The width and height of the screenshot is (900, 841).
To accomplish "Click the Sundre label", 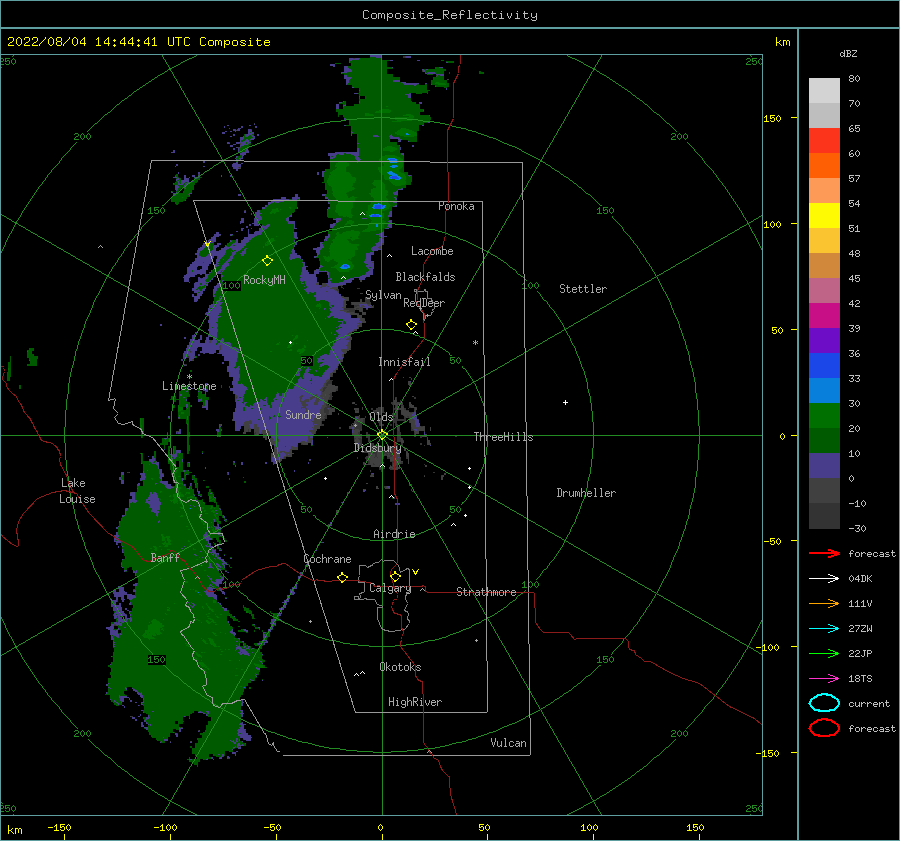I will pyautogui.click(x=303, y=415).
